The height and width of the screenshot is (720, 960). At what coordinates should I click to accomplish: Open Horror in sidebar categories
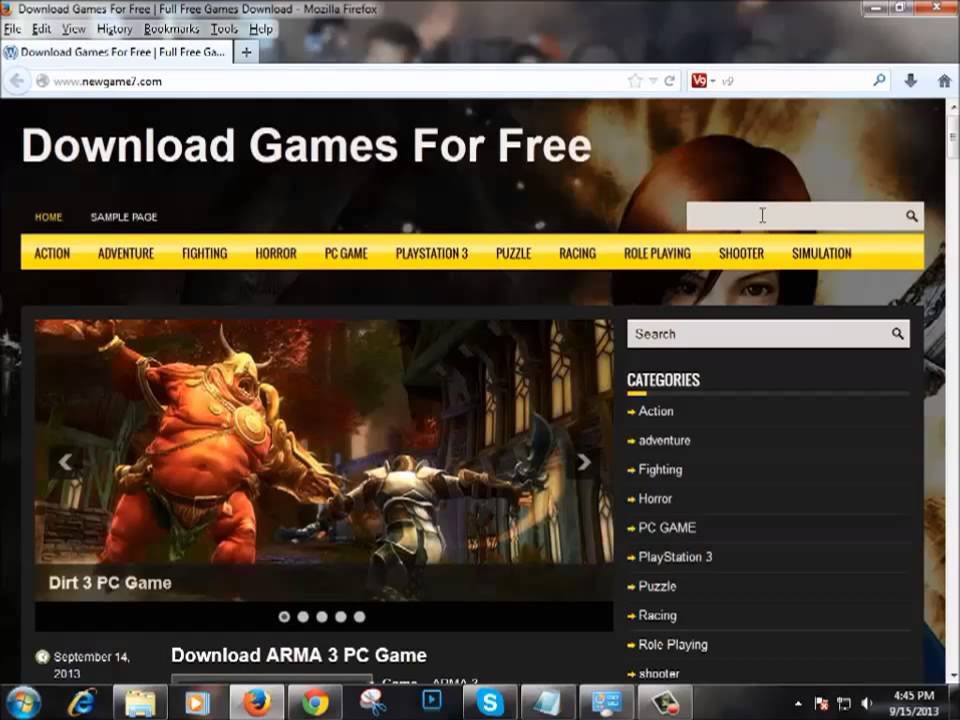655,499
